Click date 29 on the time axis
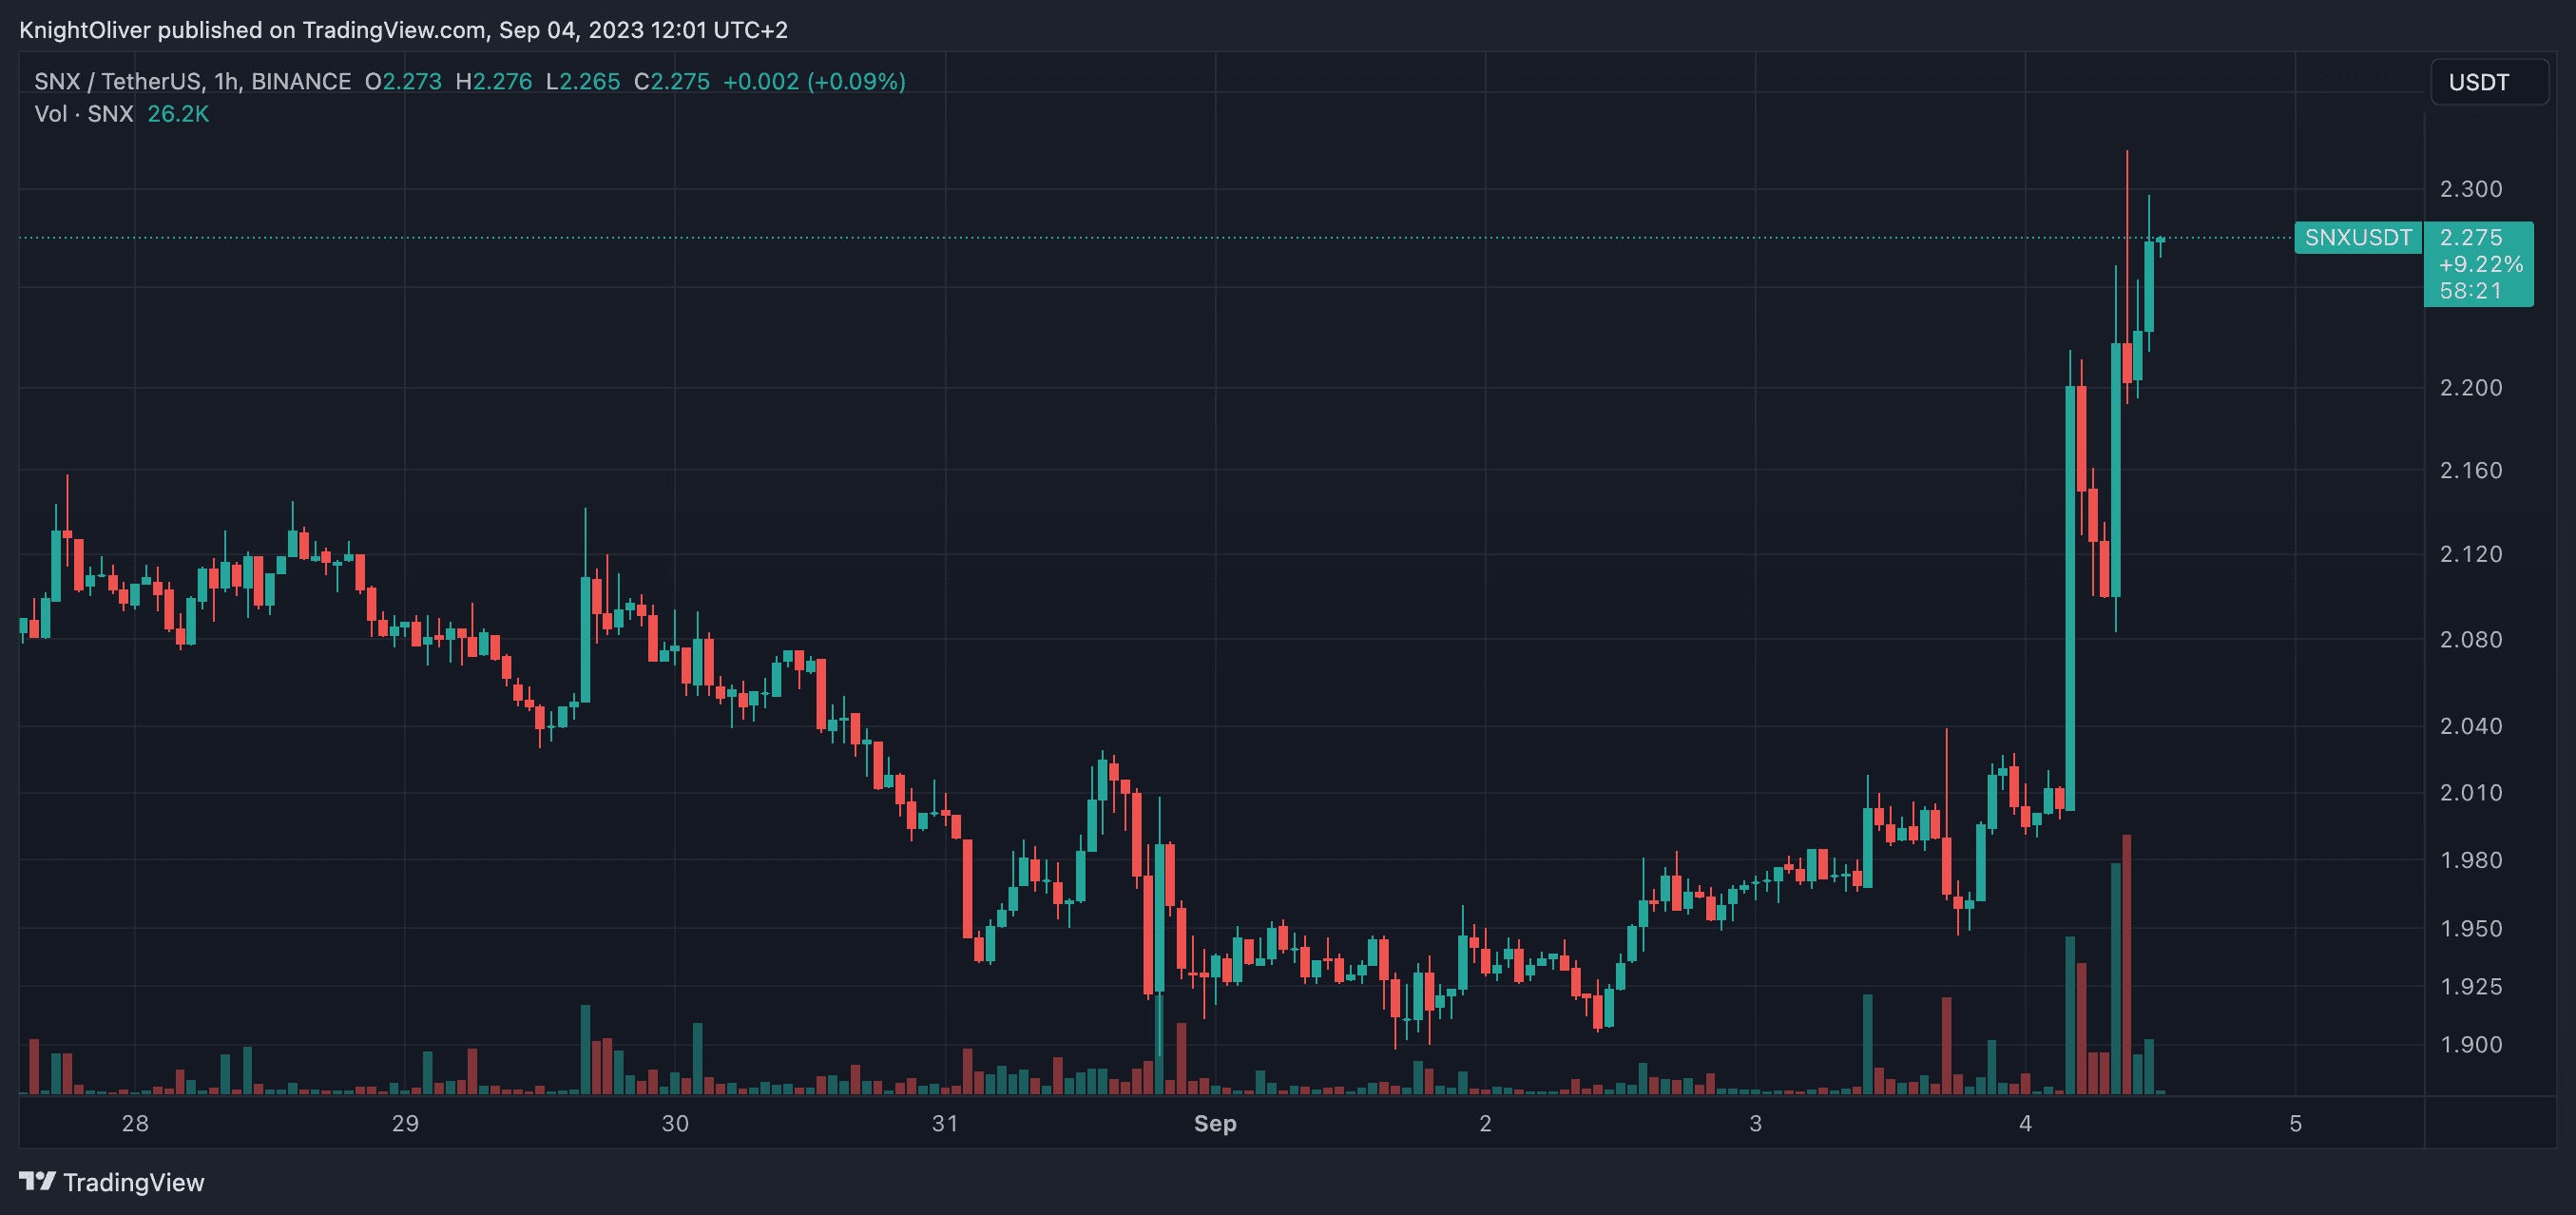Screen dimensions: 2576x1215 point(405,1124)
